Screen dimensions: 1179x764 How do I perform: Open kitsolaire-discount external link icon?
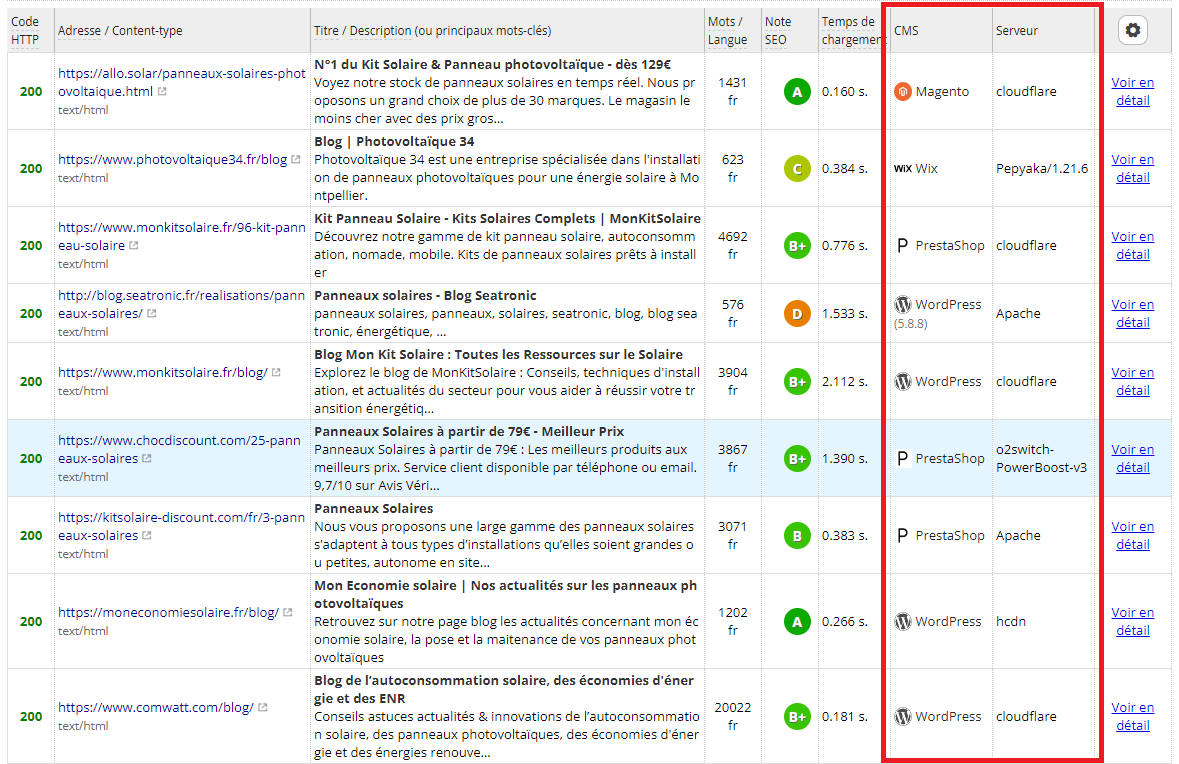coord(147,535)
